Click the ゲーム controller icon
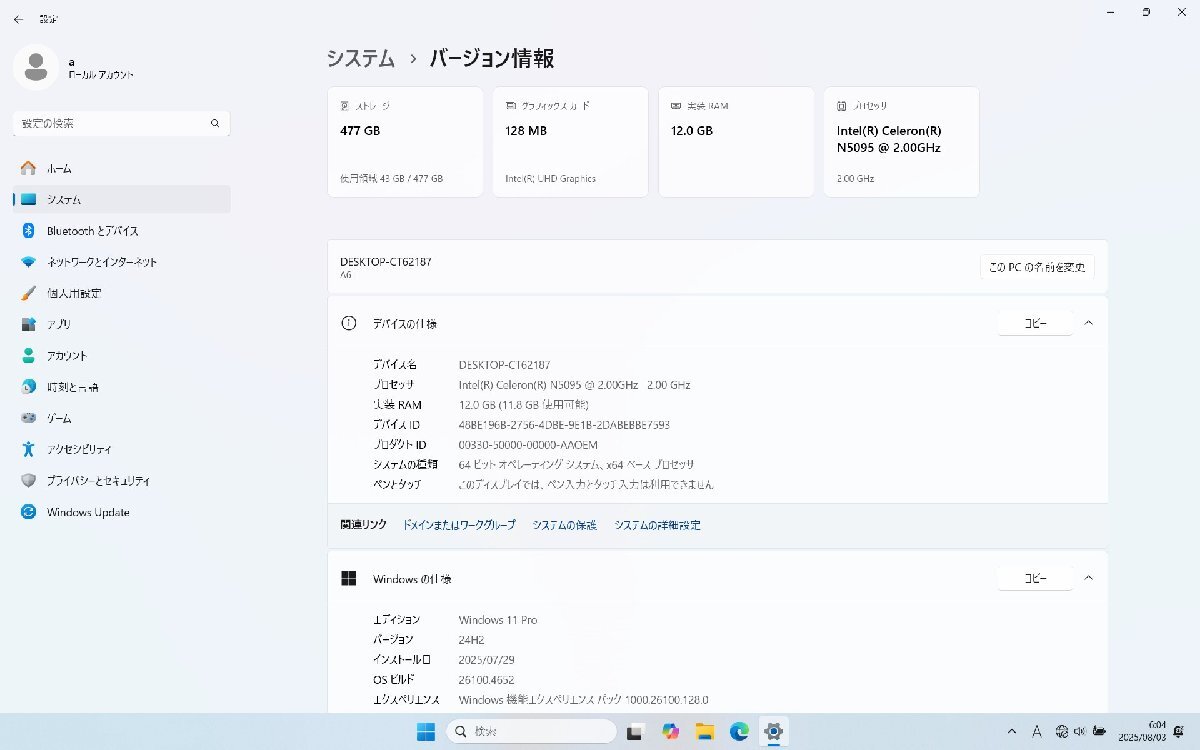 point(28,418)
